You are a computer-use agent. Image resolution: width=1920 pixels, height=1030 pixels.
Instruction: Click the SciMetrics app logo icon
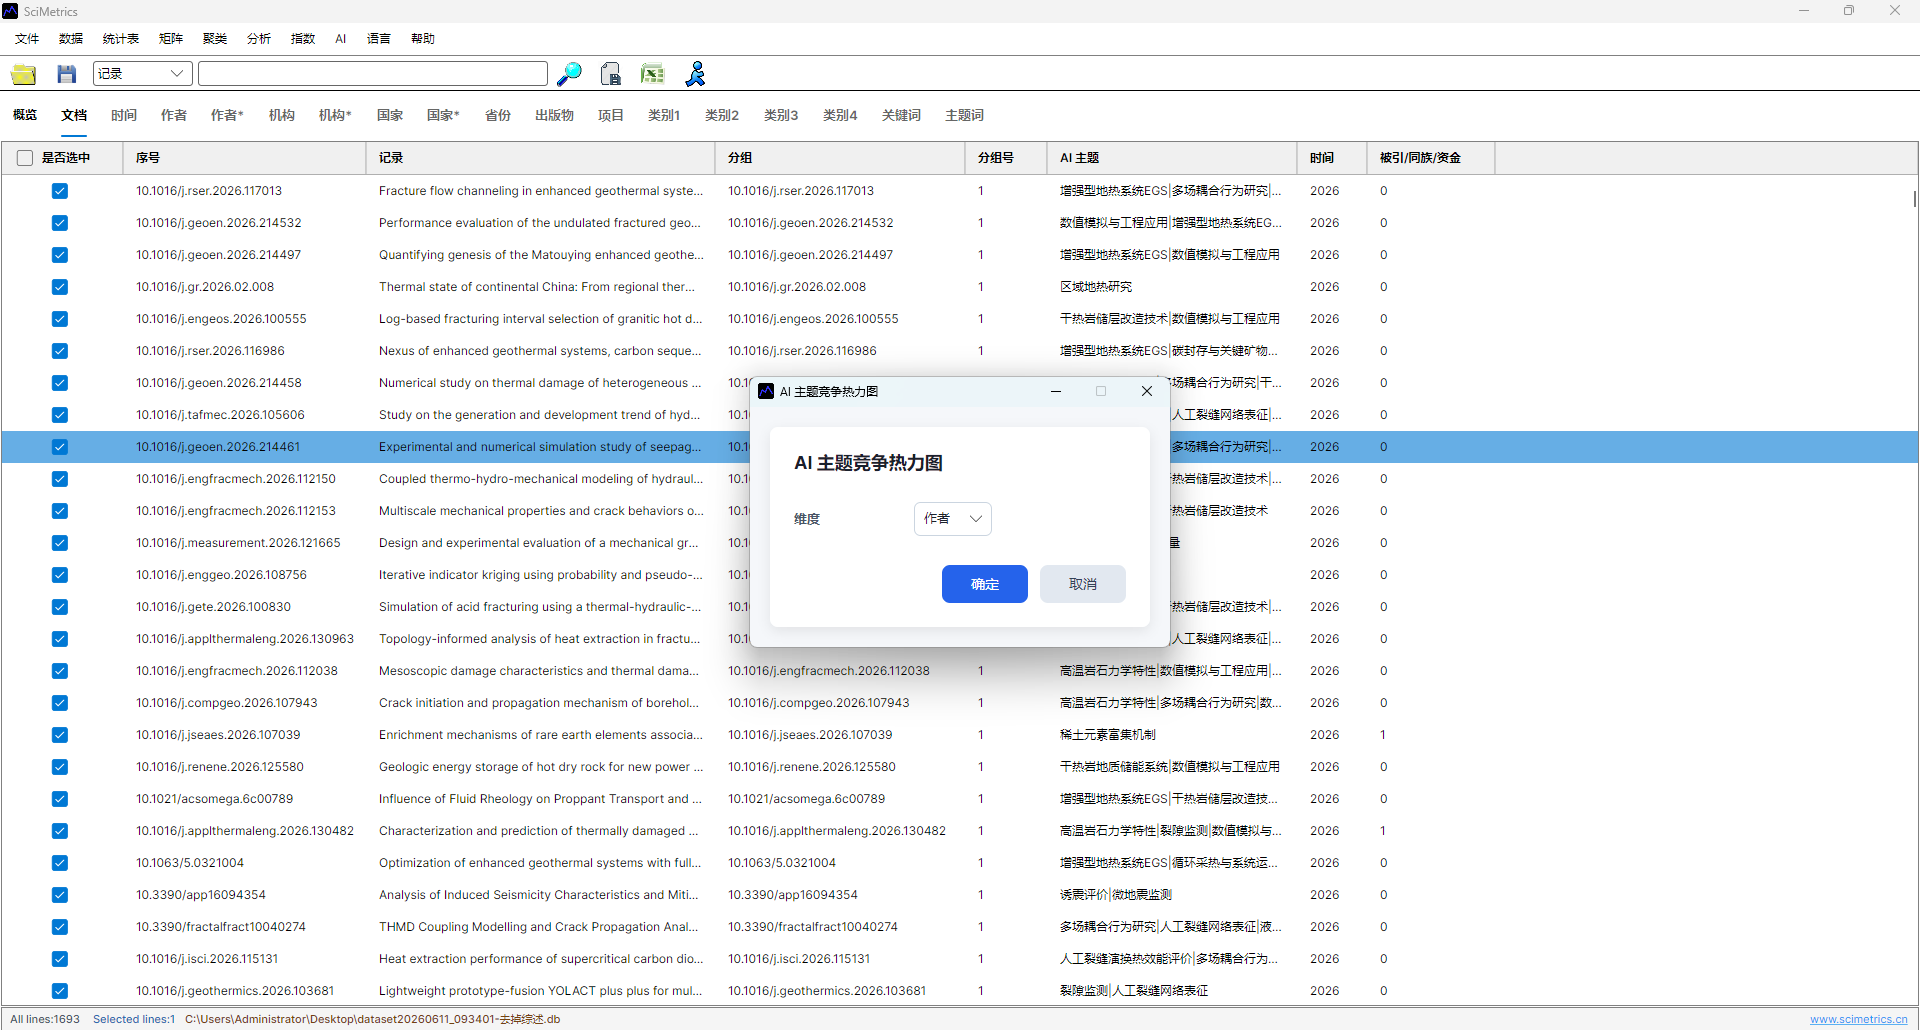pyautogui.click(x=10, y=11)
